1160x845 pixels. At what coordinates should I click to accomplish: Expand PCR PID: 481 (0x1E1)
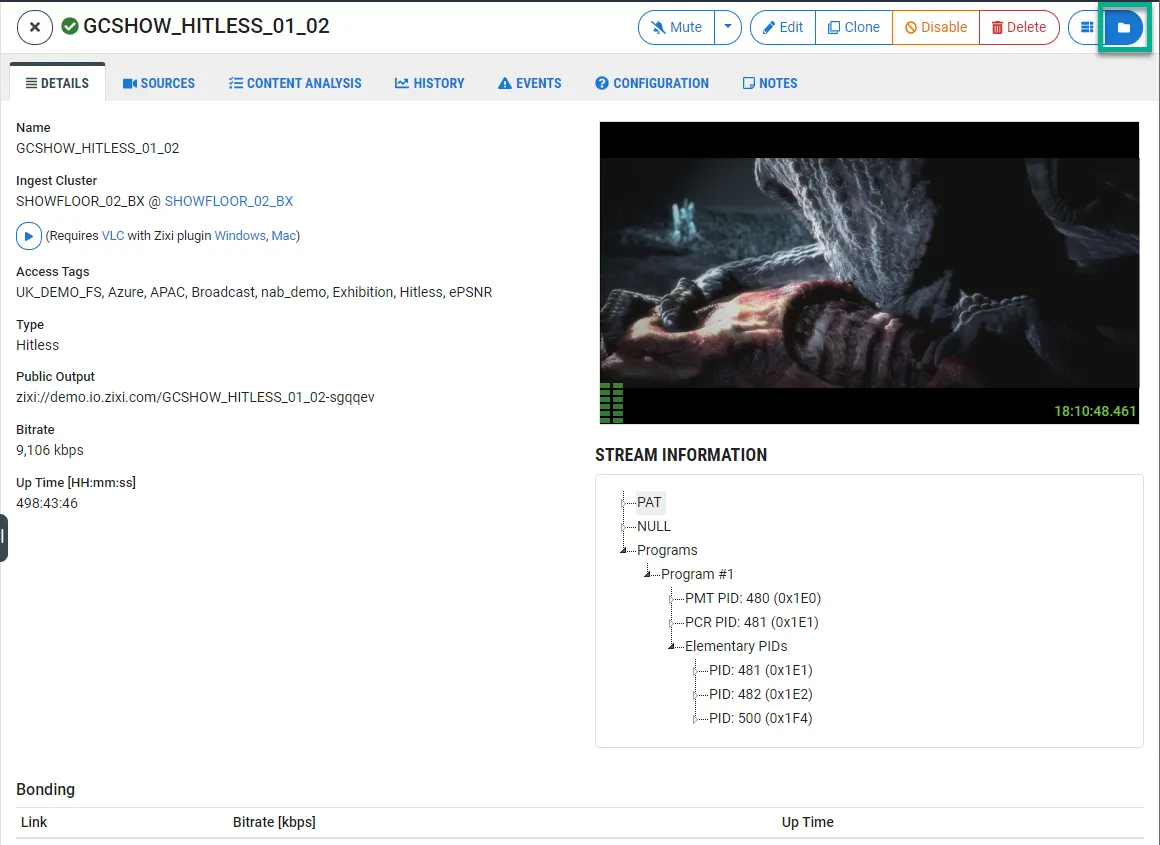(x=671, y=622)
